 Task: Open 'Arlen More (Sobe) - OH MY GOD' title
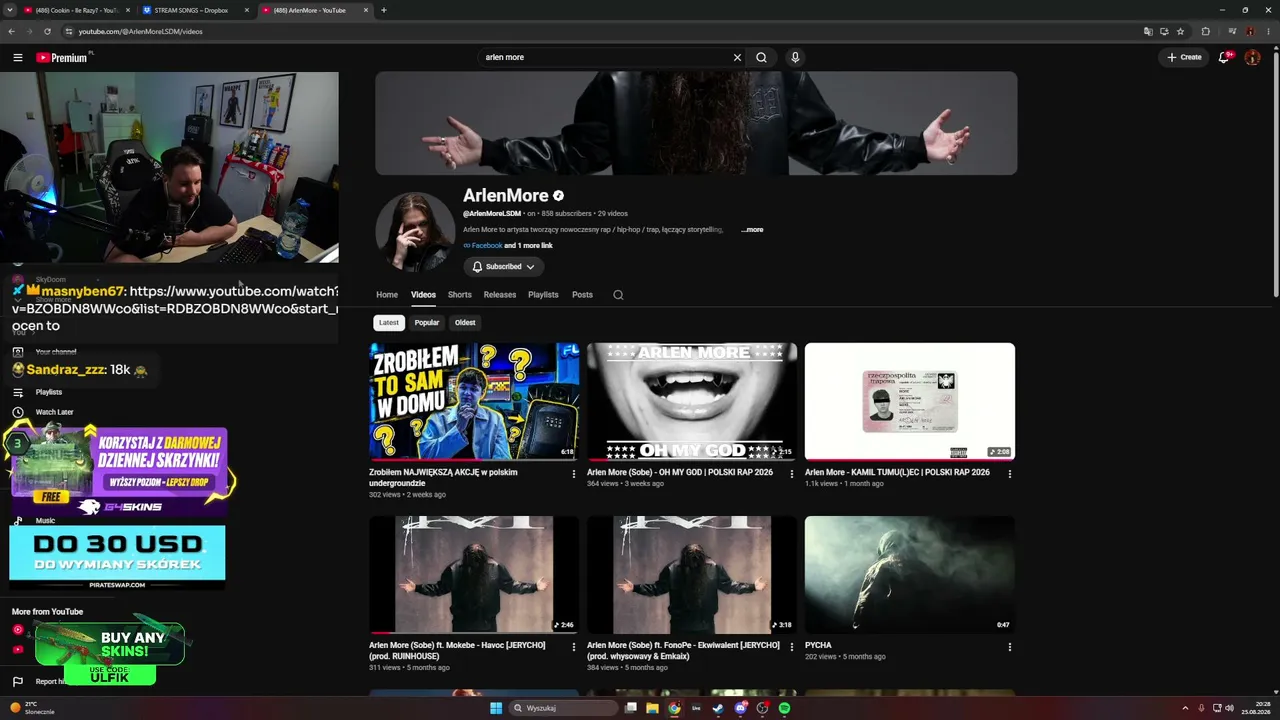pyautogui.click(x=680, y=472)
